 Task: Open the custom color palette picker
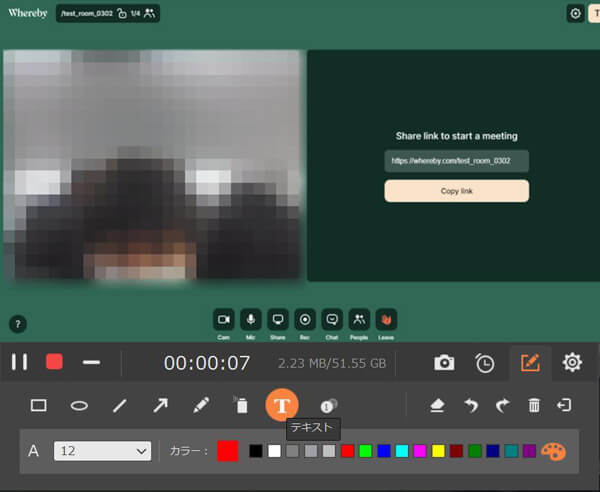pyautogui.click(x=552, y=451)
